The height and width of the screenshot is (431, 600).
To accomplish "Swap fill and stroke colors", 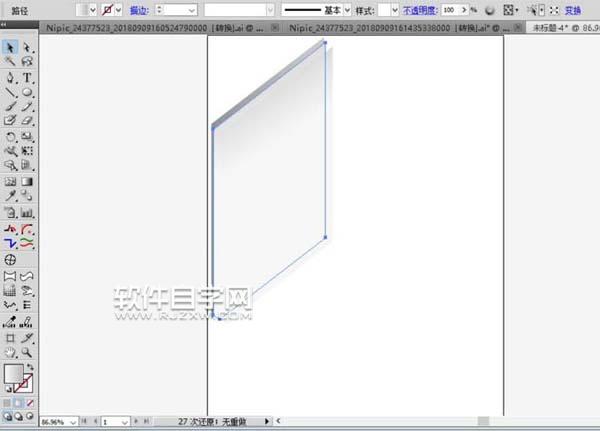I will coord(30,367).
